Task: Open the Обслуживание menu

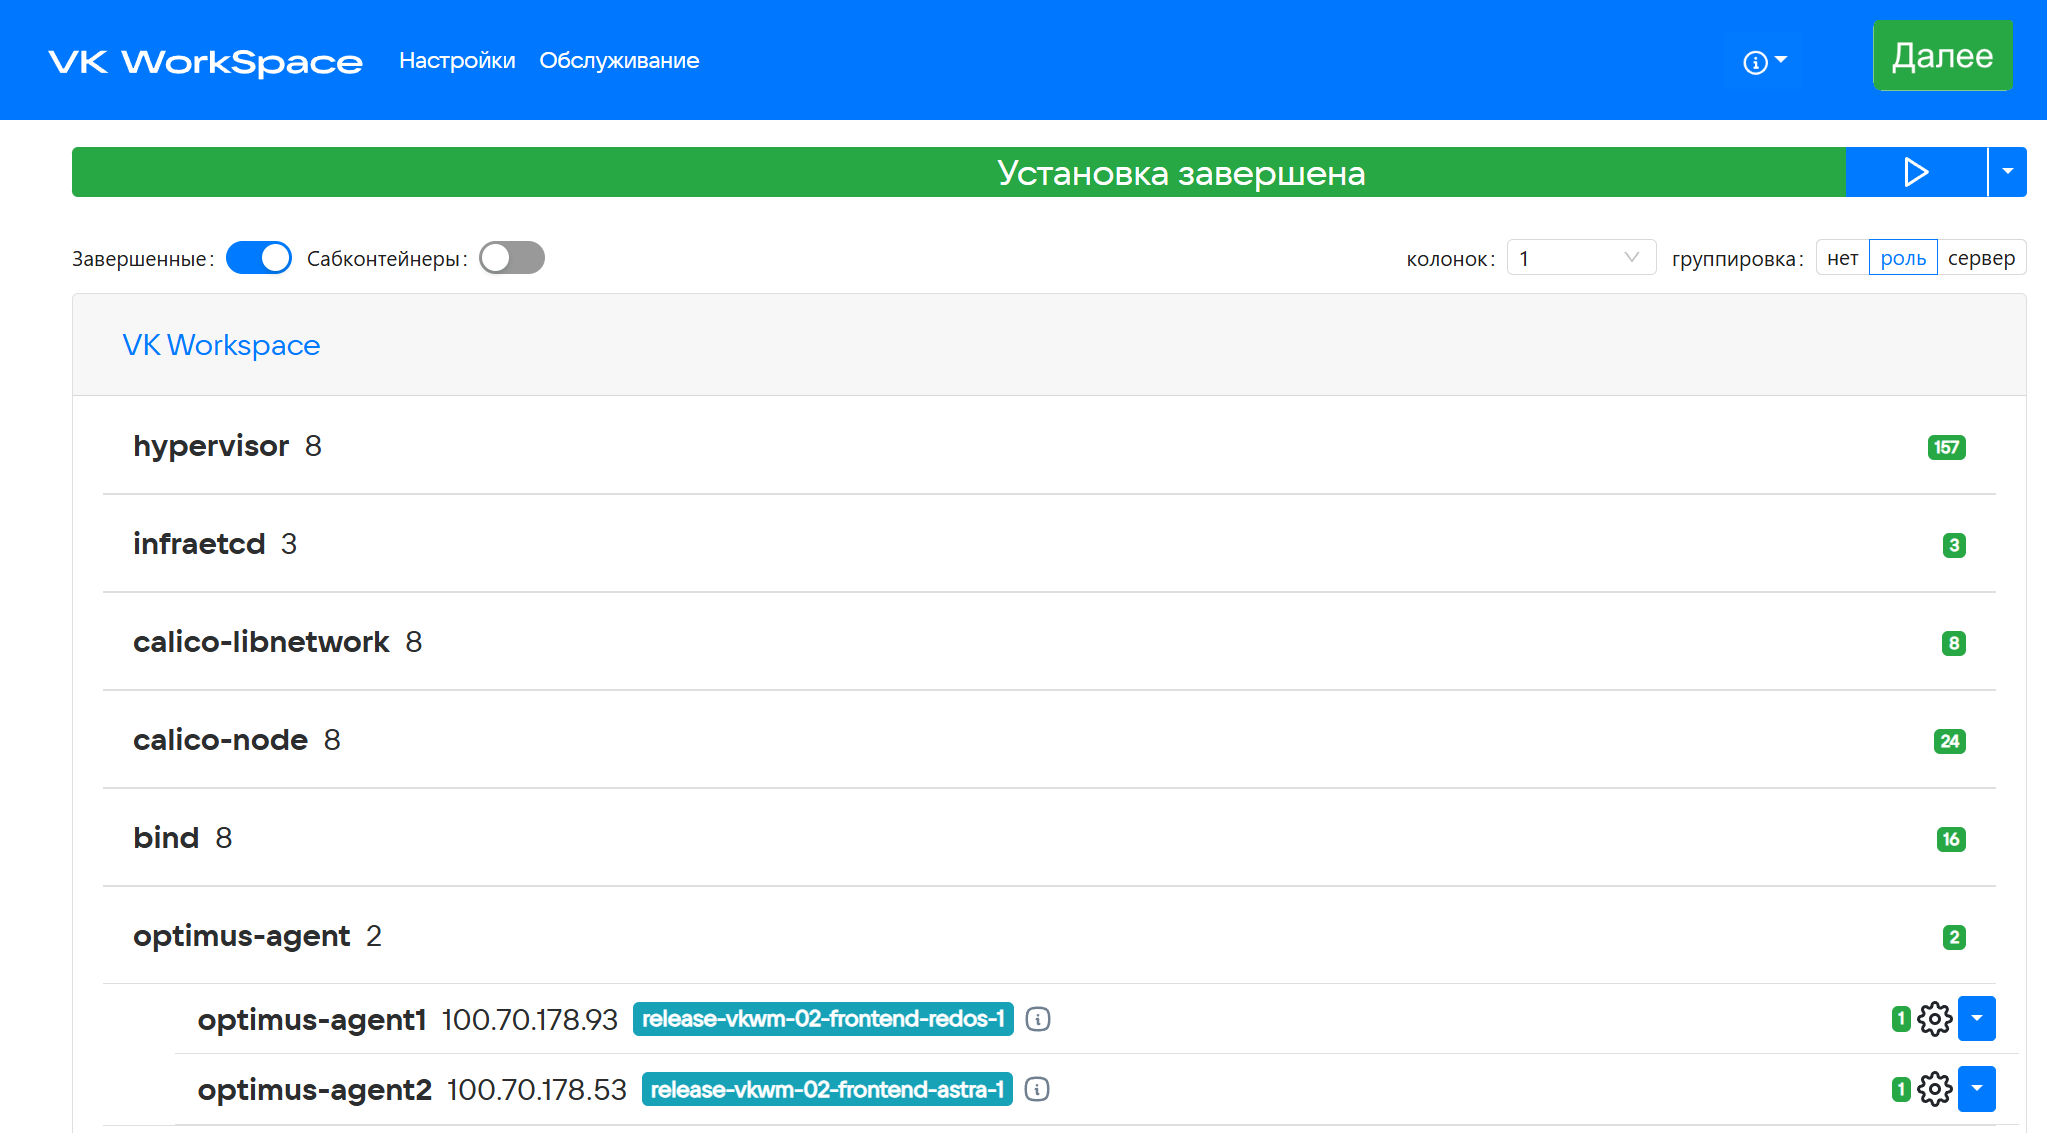Action: 619,60
